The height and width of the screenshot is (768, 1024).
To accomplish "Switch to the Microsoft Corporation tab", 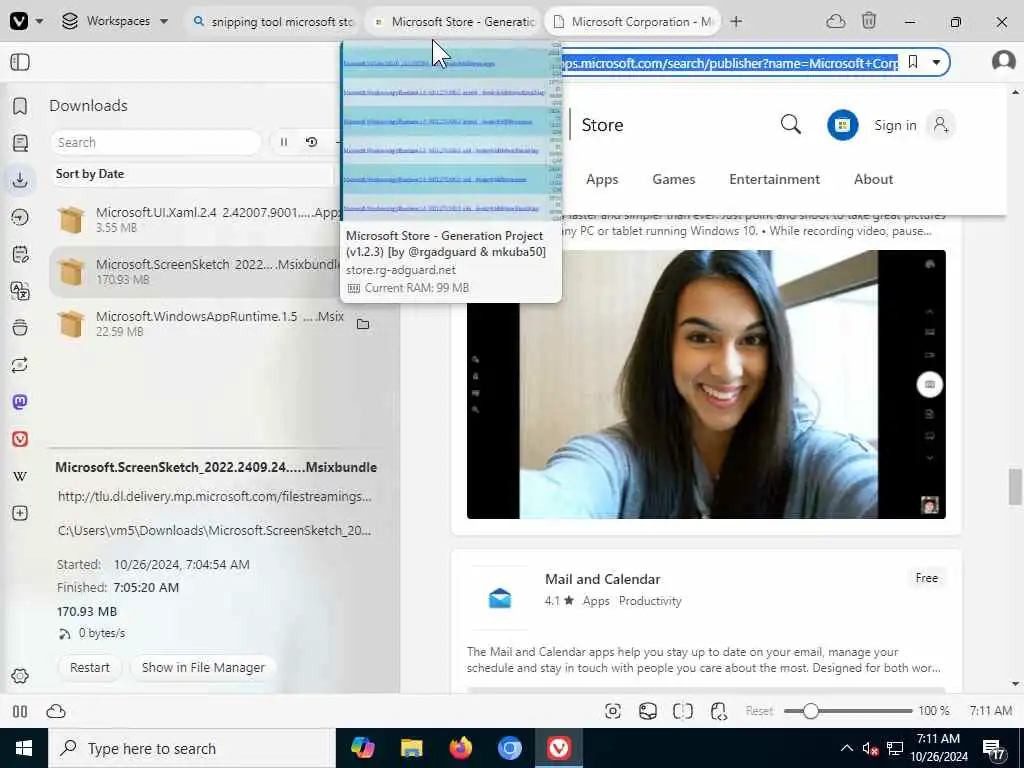I will tap(633, 22).
